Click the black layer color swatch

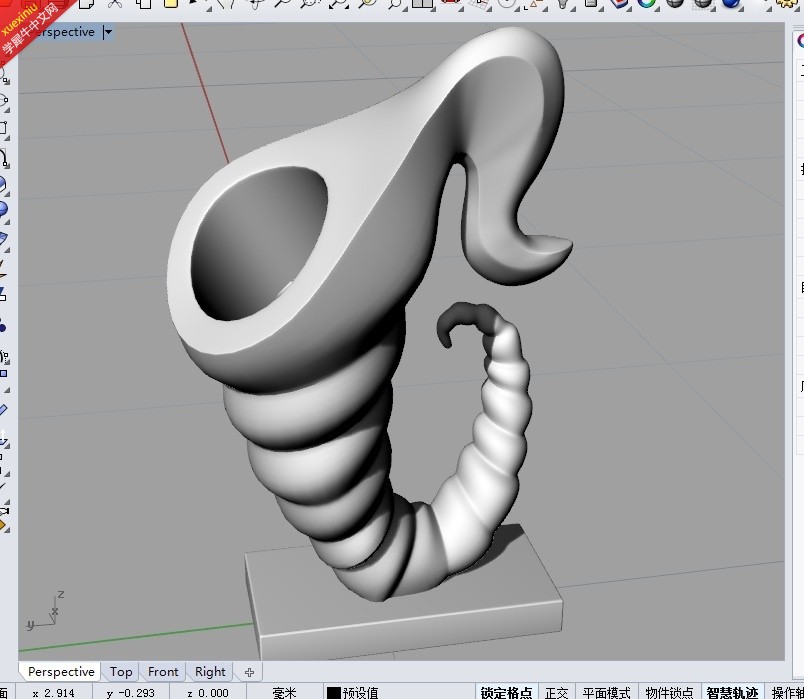click(x=333, y=693)
